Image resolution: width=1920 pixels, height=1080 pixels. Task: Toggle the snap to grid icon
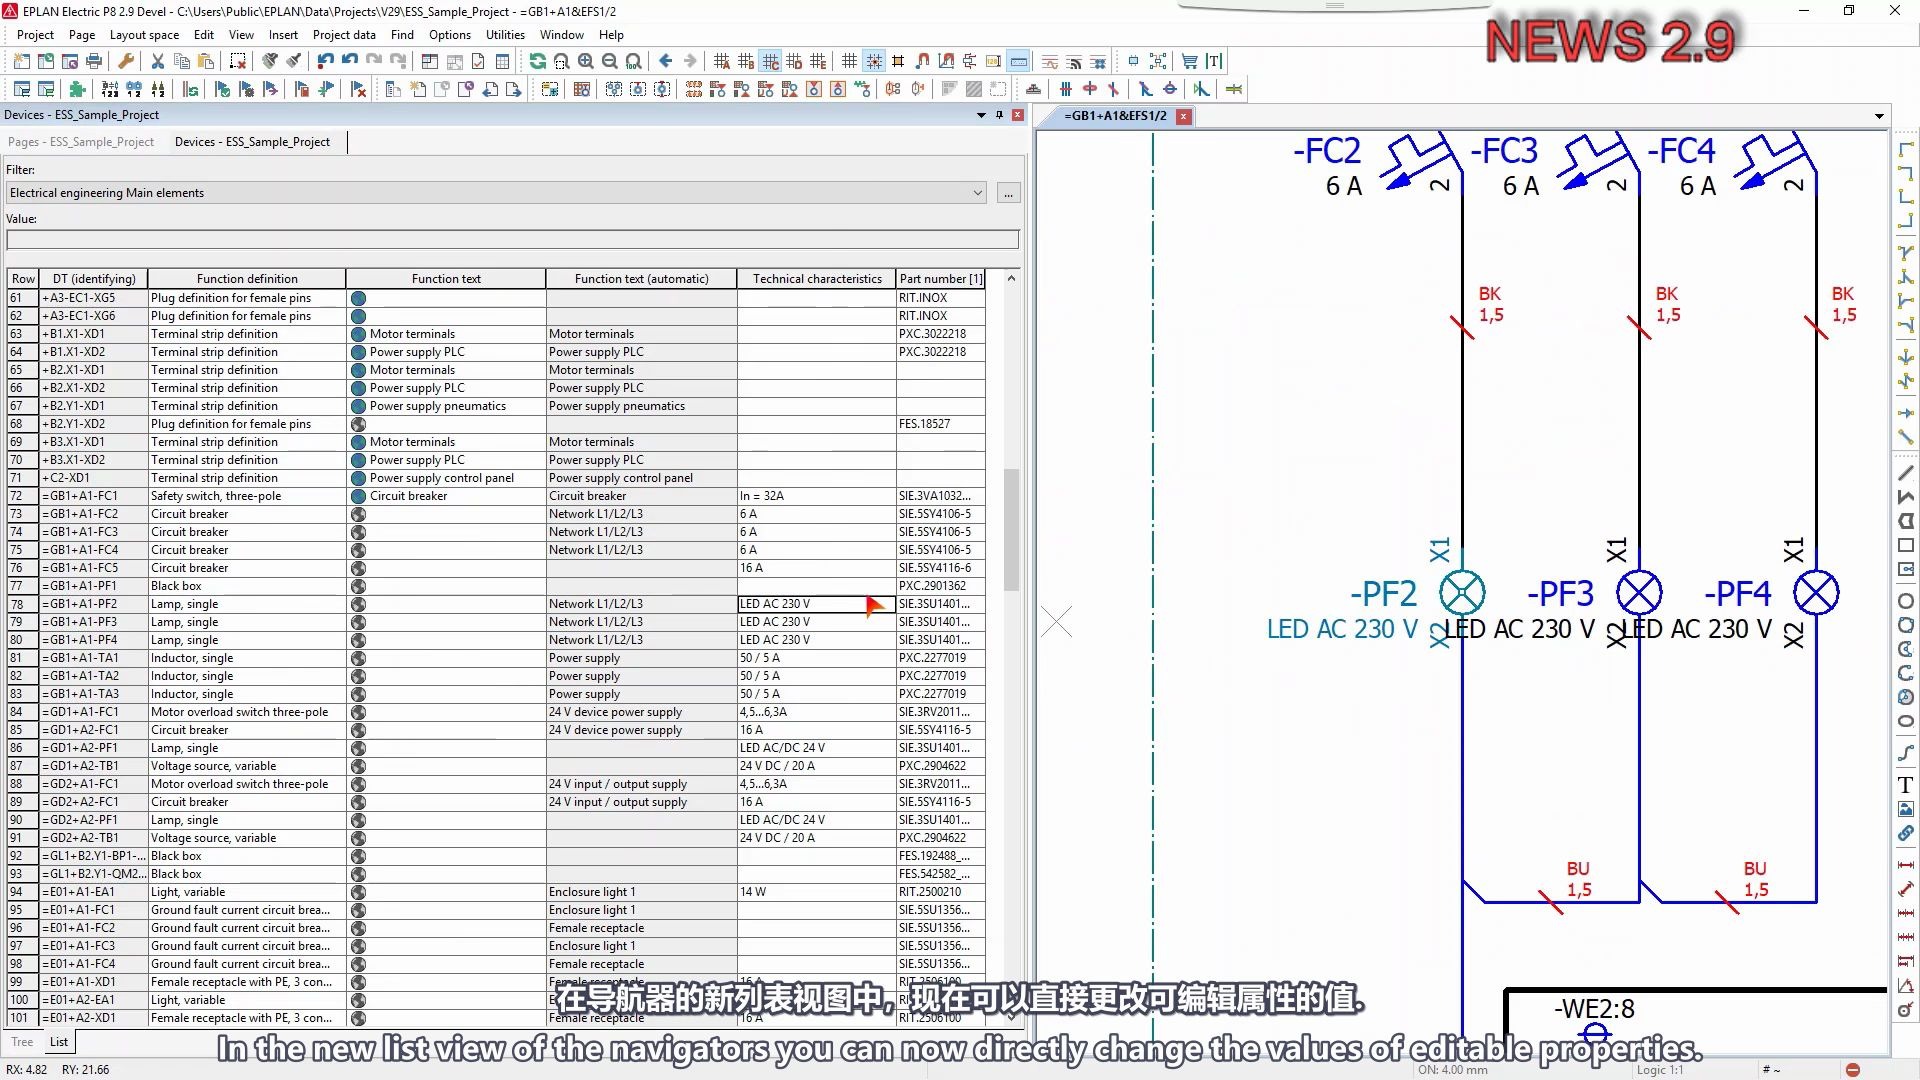tap(873, 61)
